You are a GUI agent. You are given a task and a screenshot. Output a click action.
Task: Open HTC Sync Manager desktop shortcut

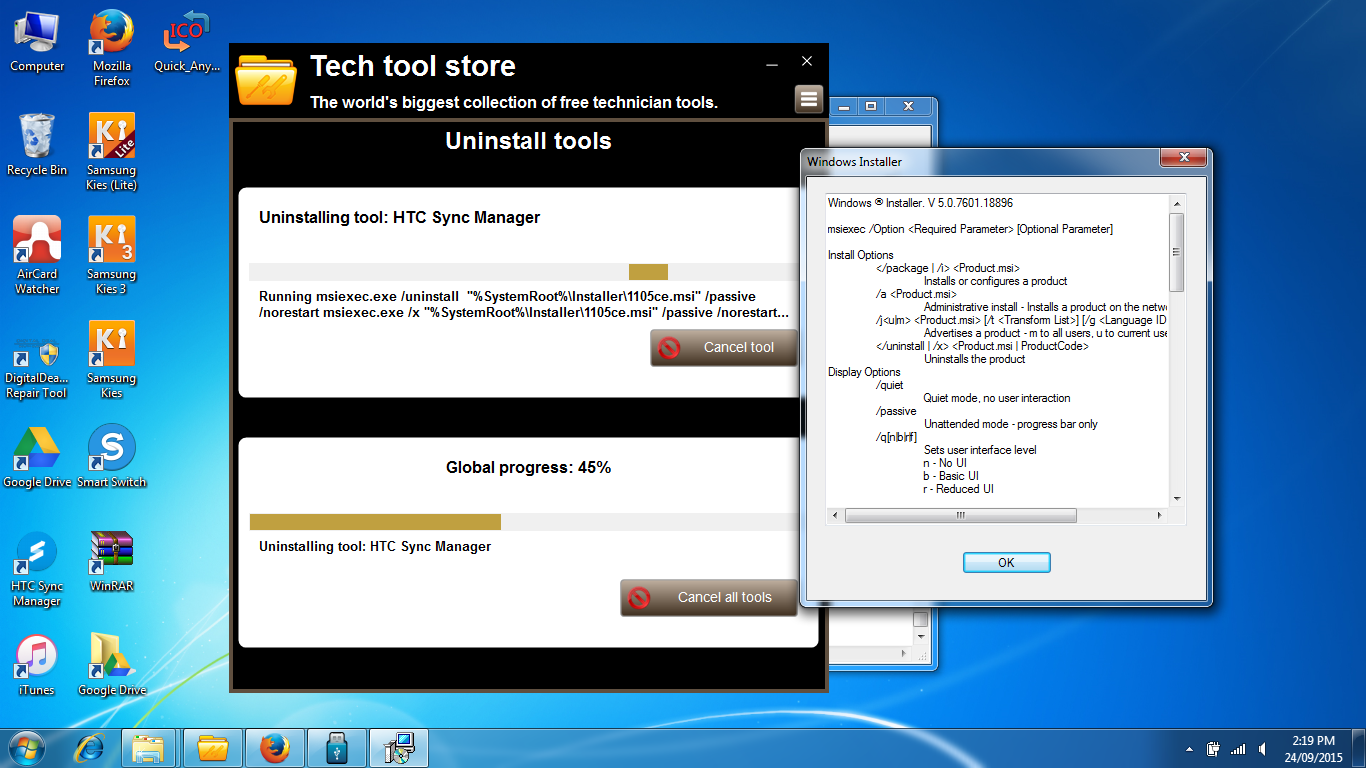click(37, 568)
